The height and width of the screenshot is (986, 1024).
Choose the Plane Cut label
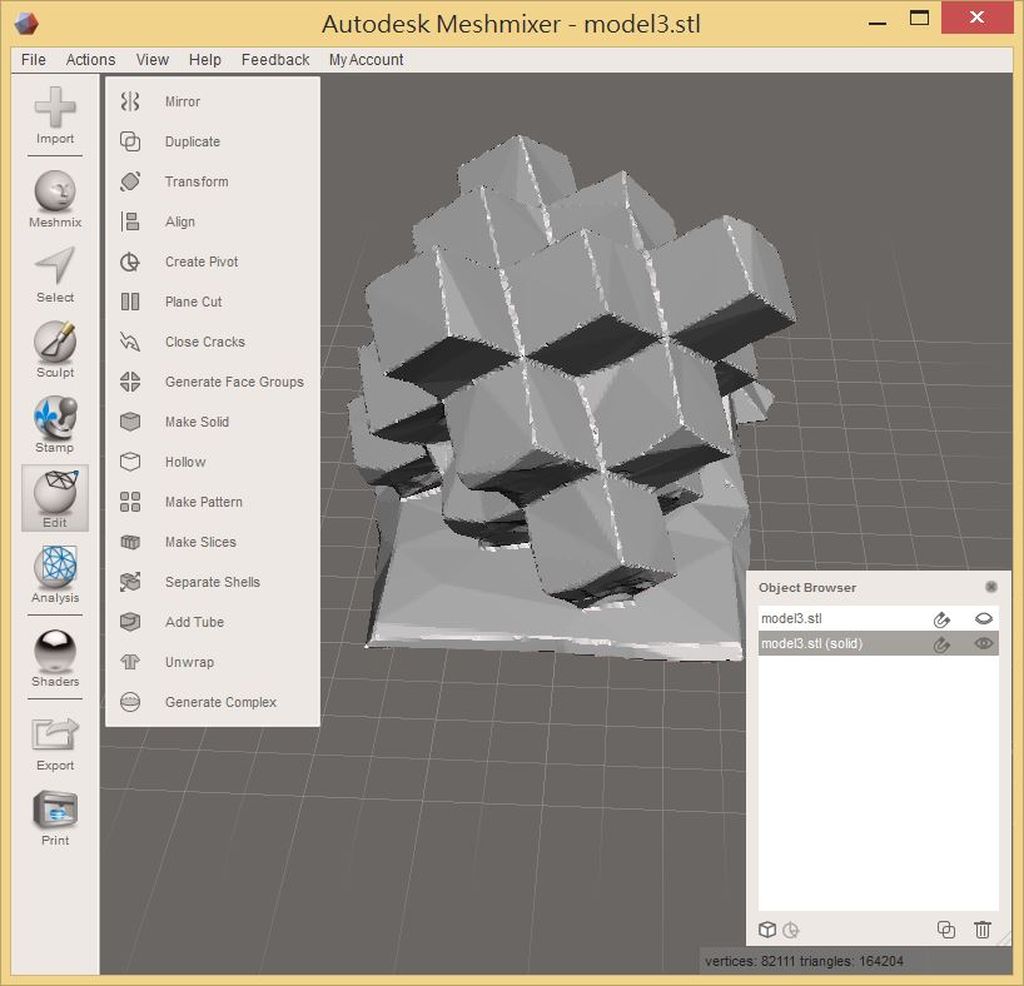[193, 302]
